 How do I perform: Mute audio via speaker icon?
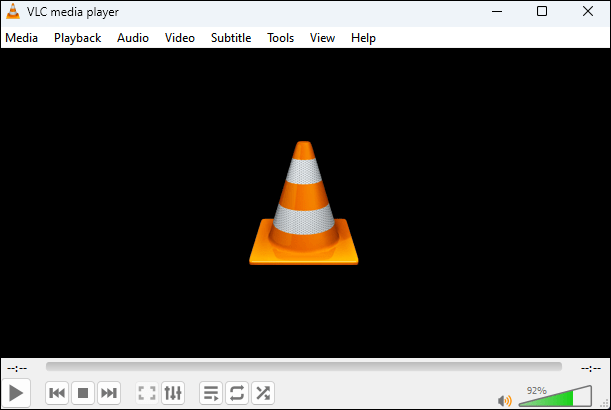click(x=505, y=400)
